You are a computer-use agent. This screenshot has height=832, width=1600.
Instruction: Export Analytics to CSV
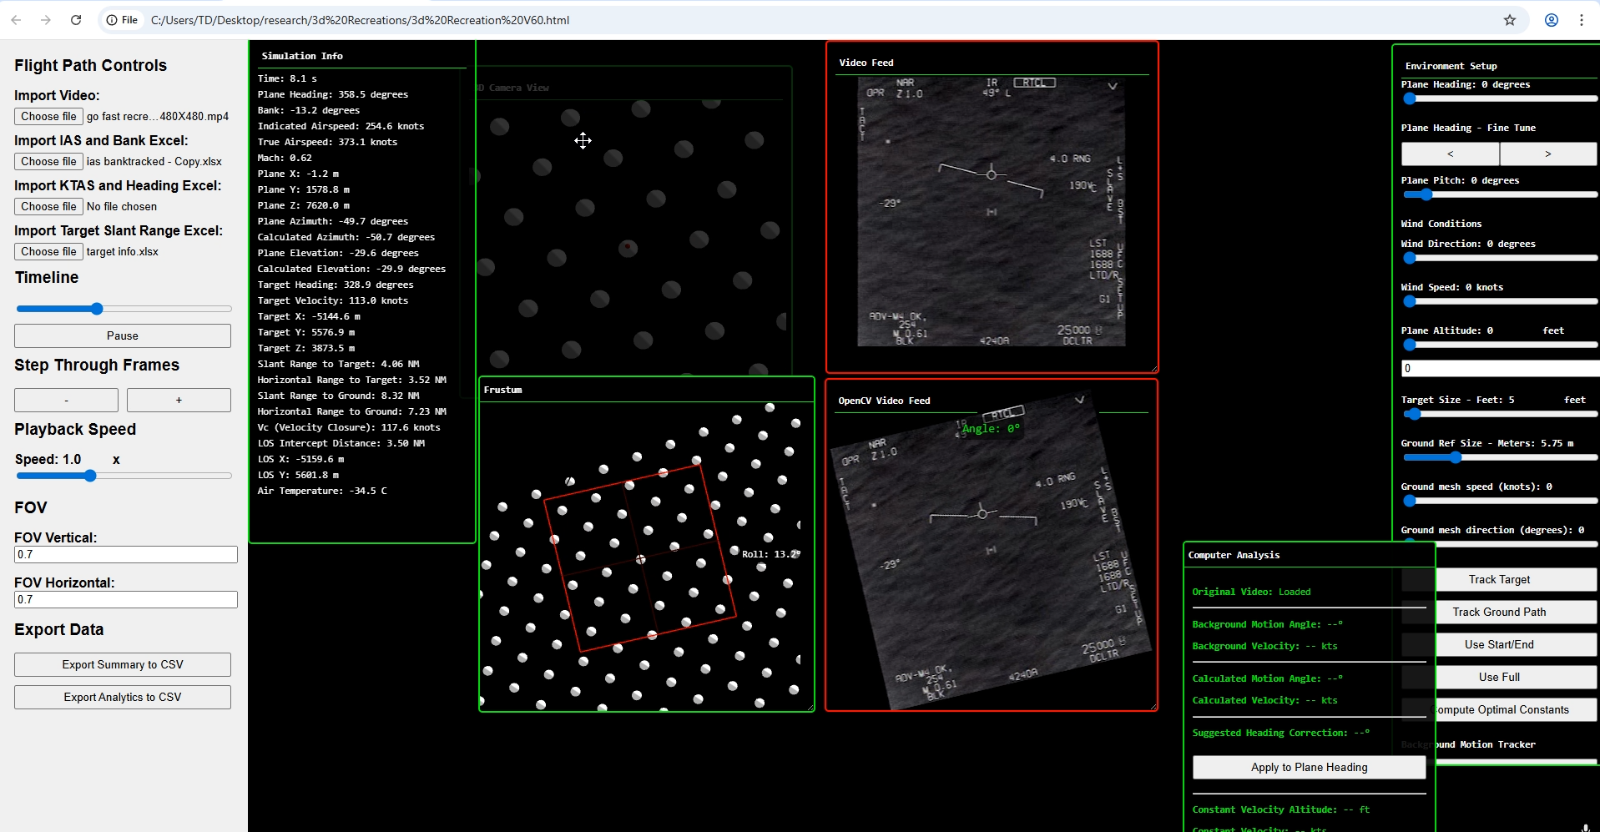[122, 697]
